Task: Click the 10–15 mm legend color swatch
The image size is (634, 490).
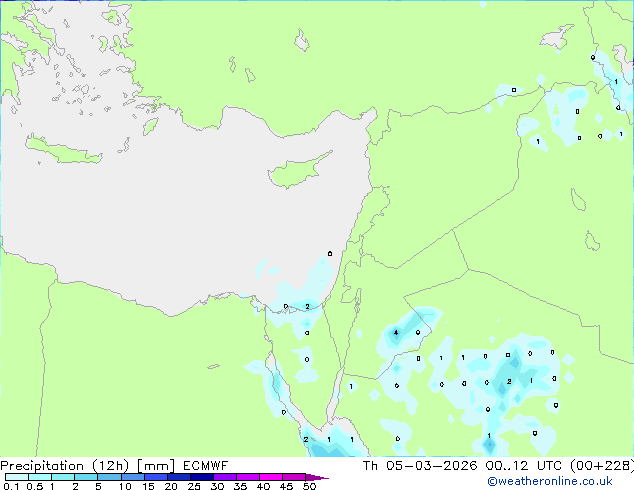Action: coord(132,477)
